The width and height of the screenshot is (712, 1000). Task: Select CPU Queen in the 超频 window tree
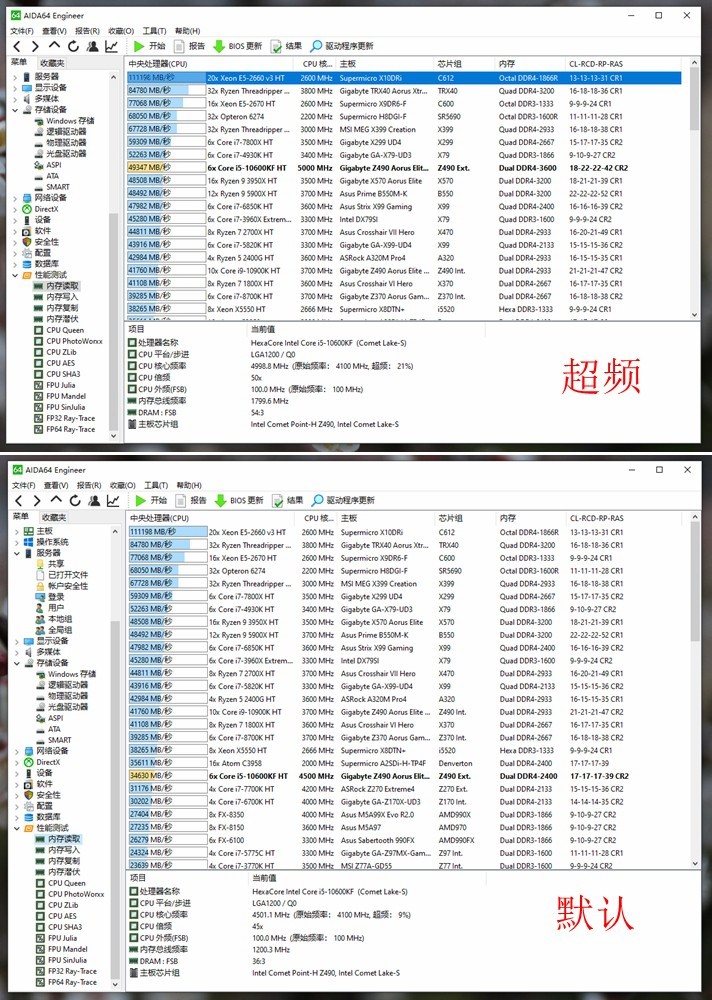point(65,330)
